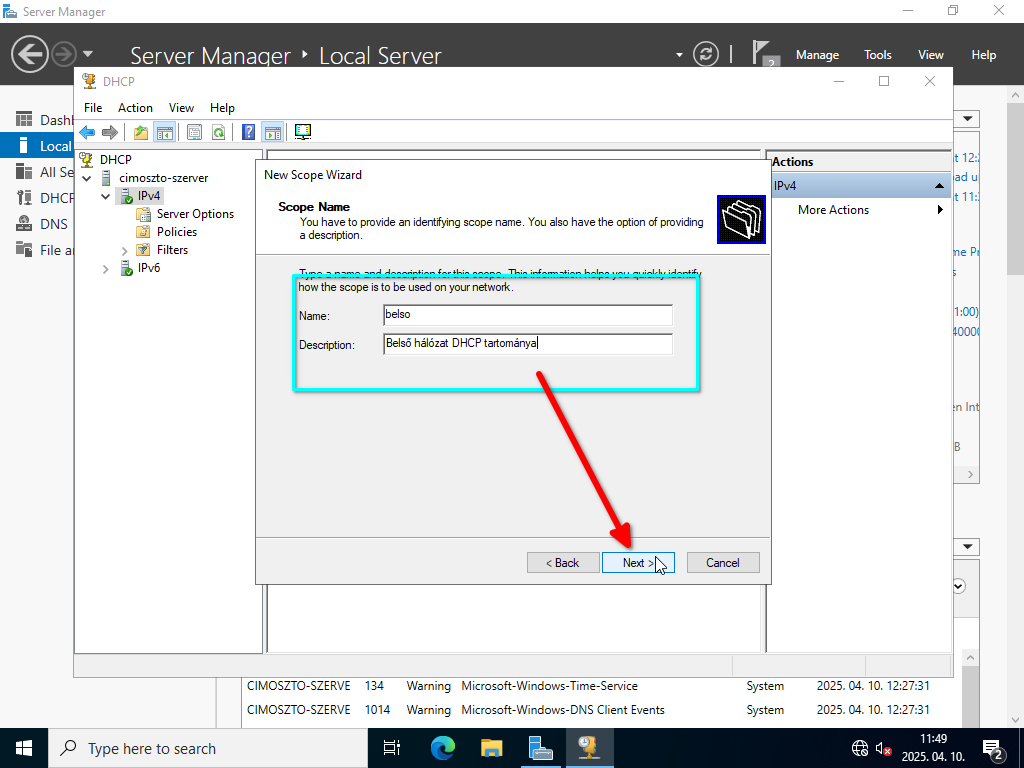The height and width of the screenshot is (768, 1024).
Task: Collapse the cimoszto-szerver tree node
Action: pos(87,178)
